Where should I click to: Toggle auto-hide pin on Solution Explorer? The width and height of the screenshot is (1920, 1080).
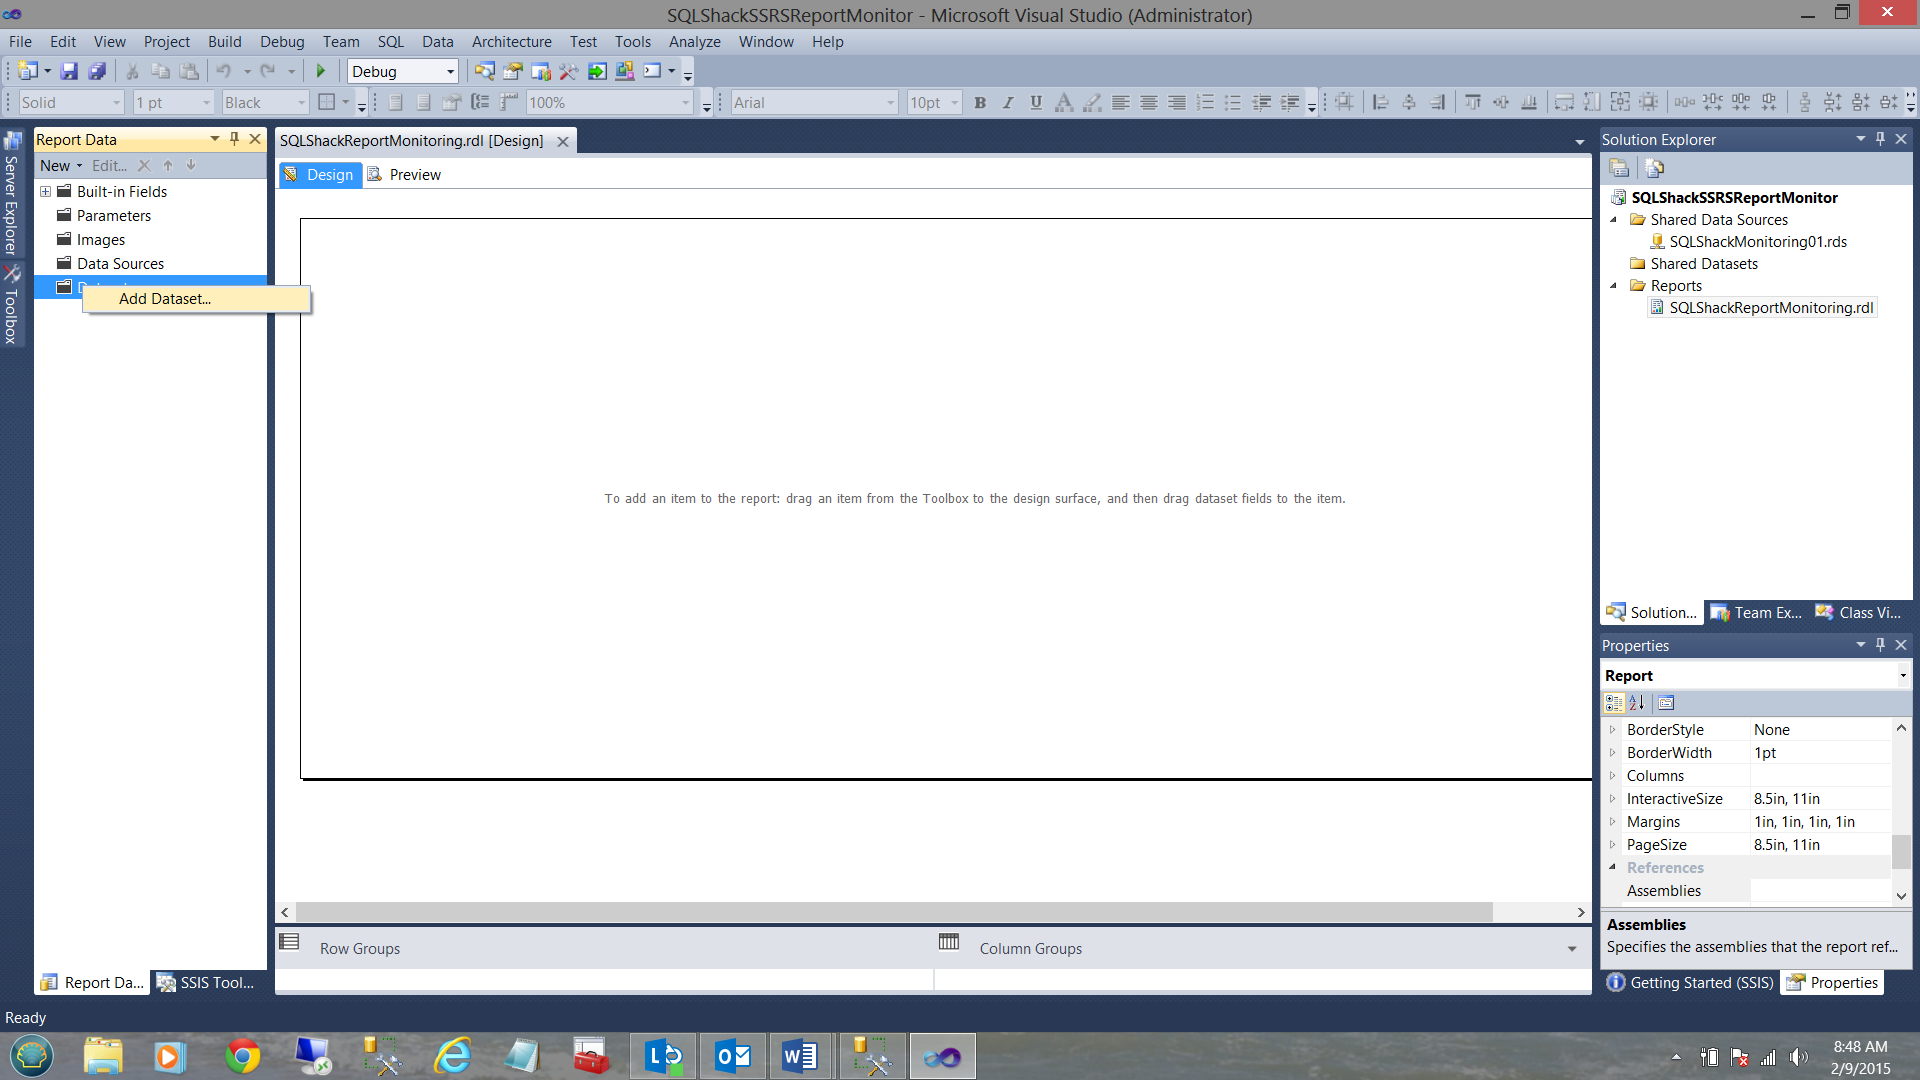(x=1880, y=139)
